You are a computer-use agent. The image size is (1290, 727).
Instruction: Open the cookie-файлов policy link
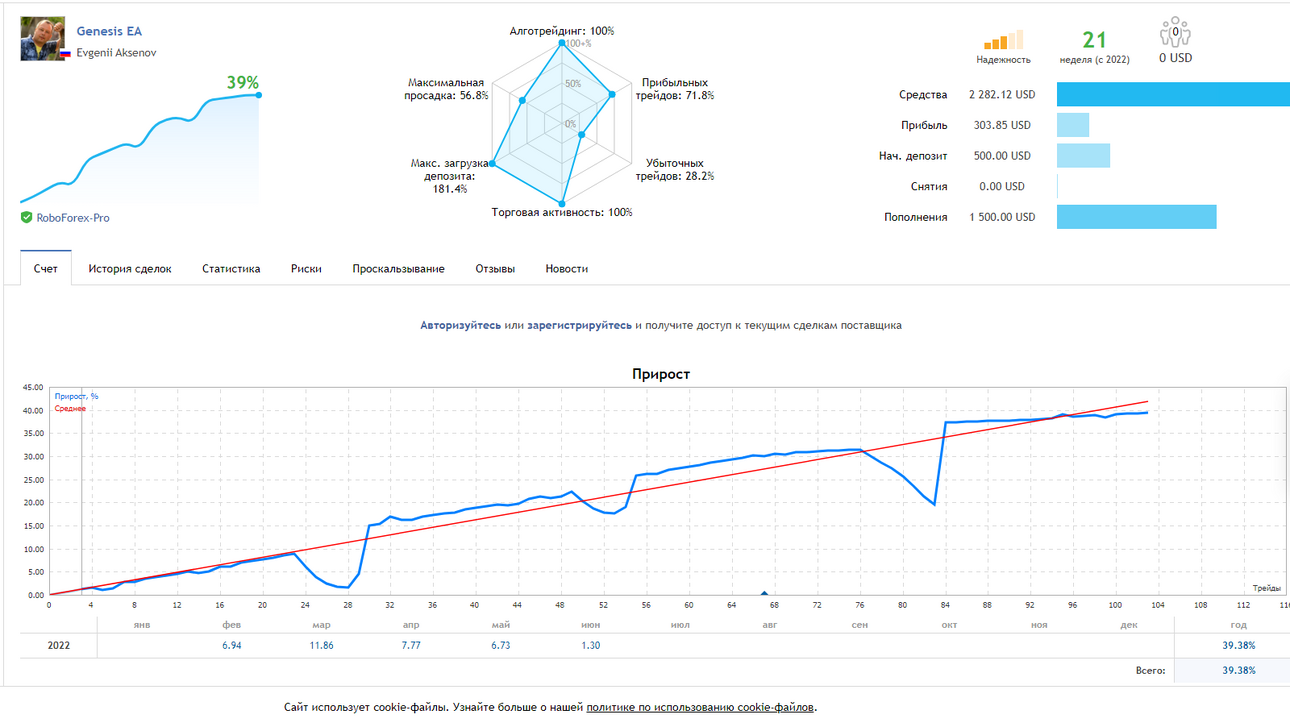[700, 707]
